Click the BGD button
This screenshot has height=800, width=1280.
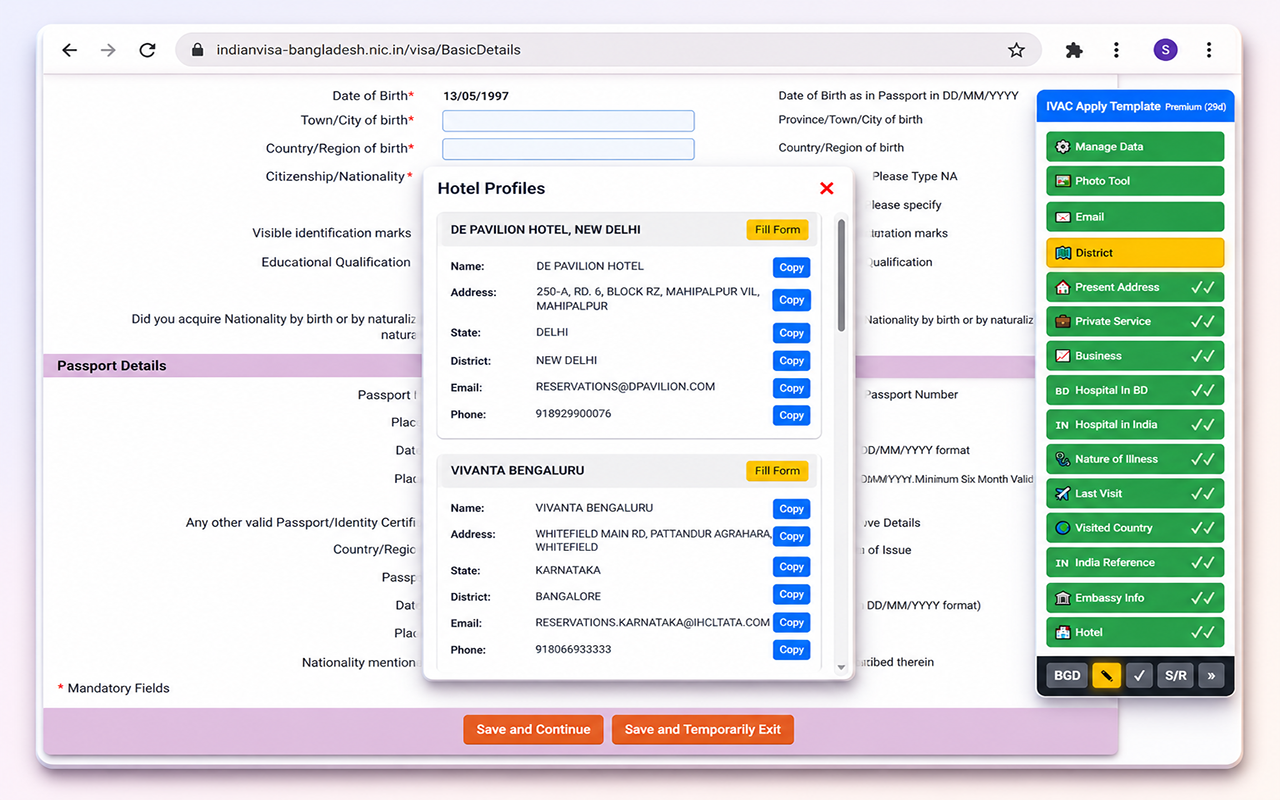1067,675
